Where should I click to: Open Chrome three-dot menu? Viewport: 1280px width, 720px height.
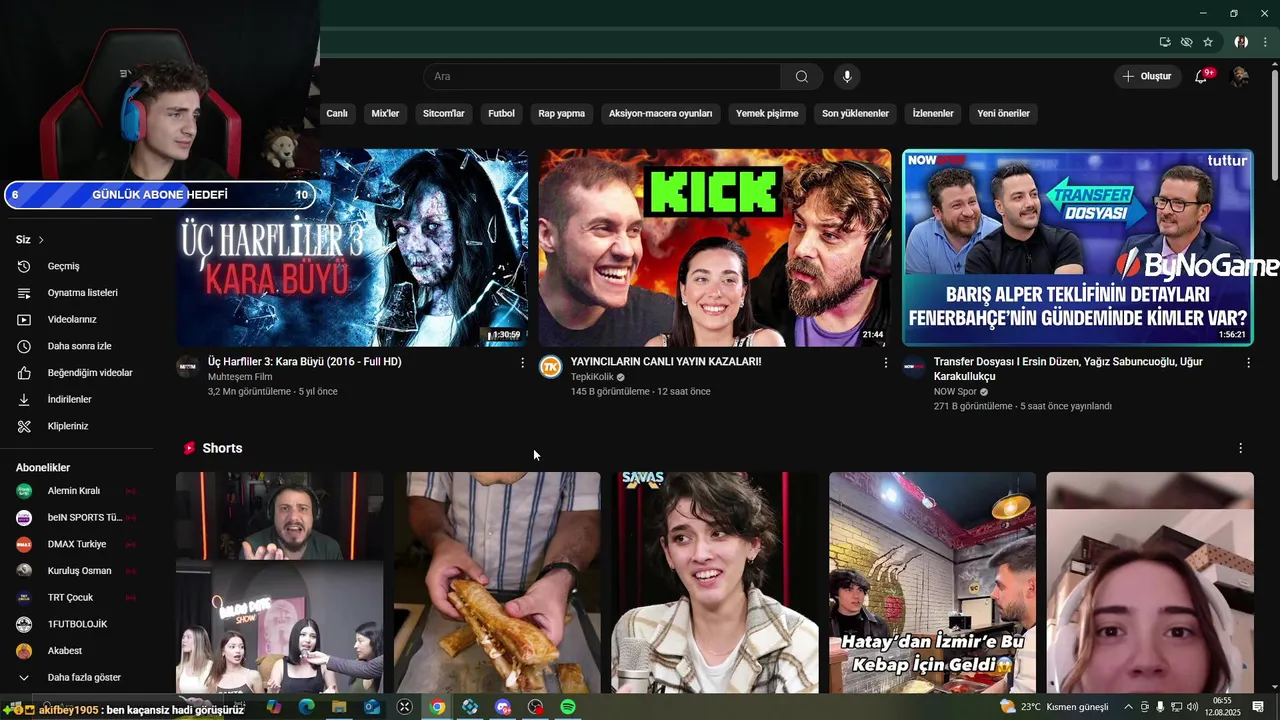pos(1266,42)
